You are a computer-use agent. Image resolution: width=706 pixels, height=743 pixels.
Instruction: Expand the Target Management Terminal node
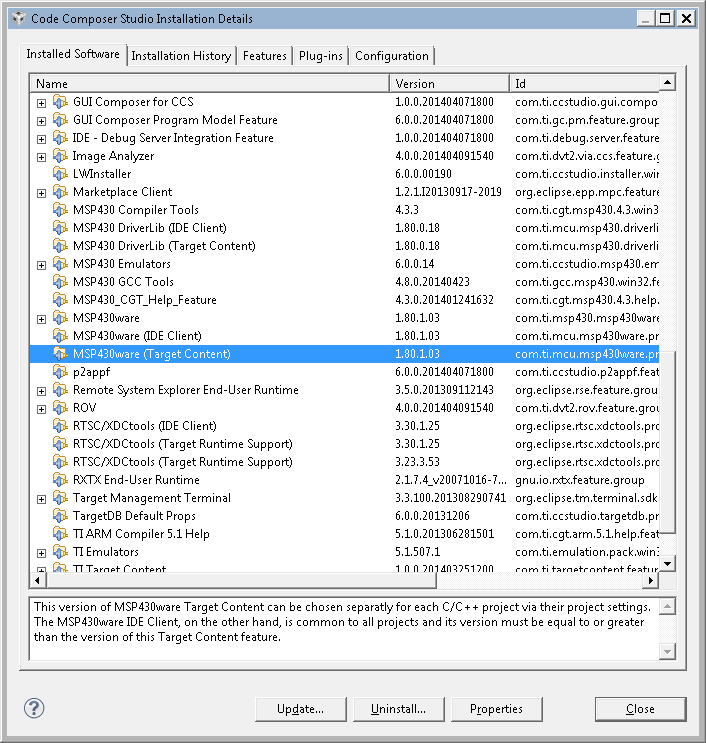point(42,499)
